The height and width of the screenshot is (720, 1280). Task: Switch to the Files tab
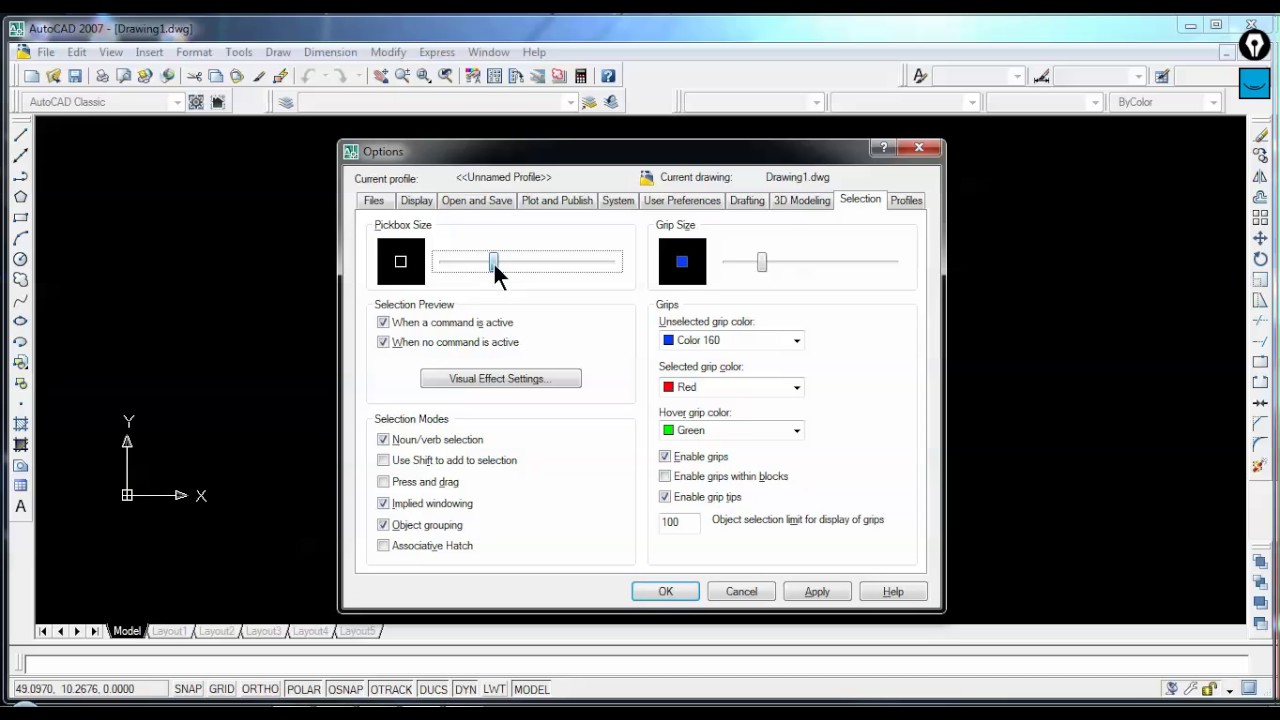click(374, 201)
